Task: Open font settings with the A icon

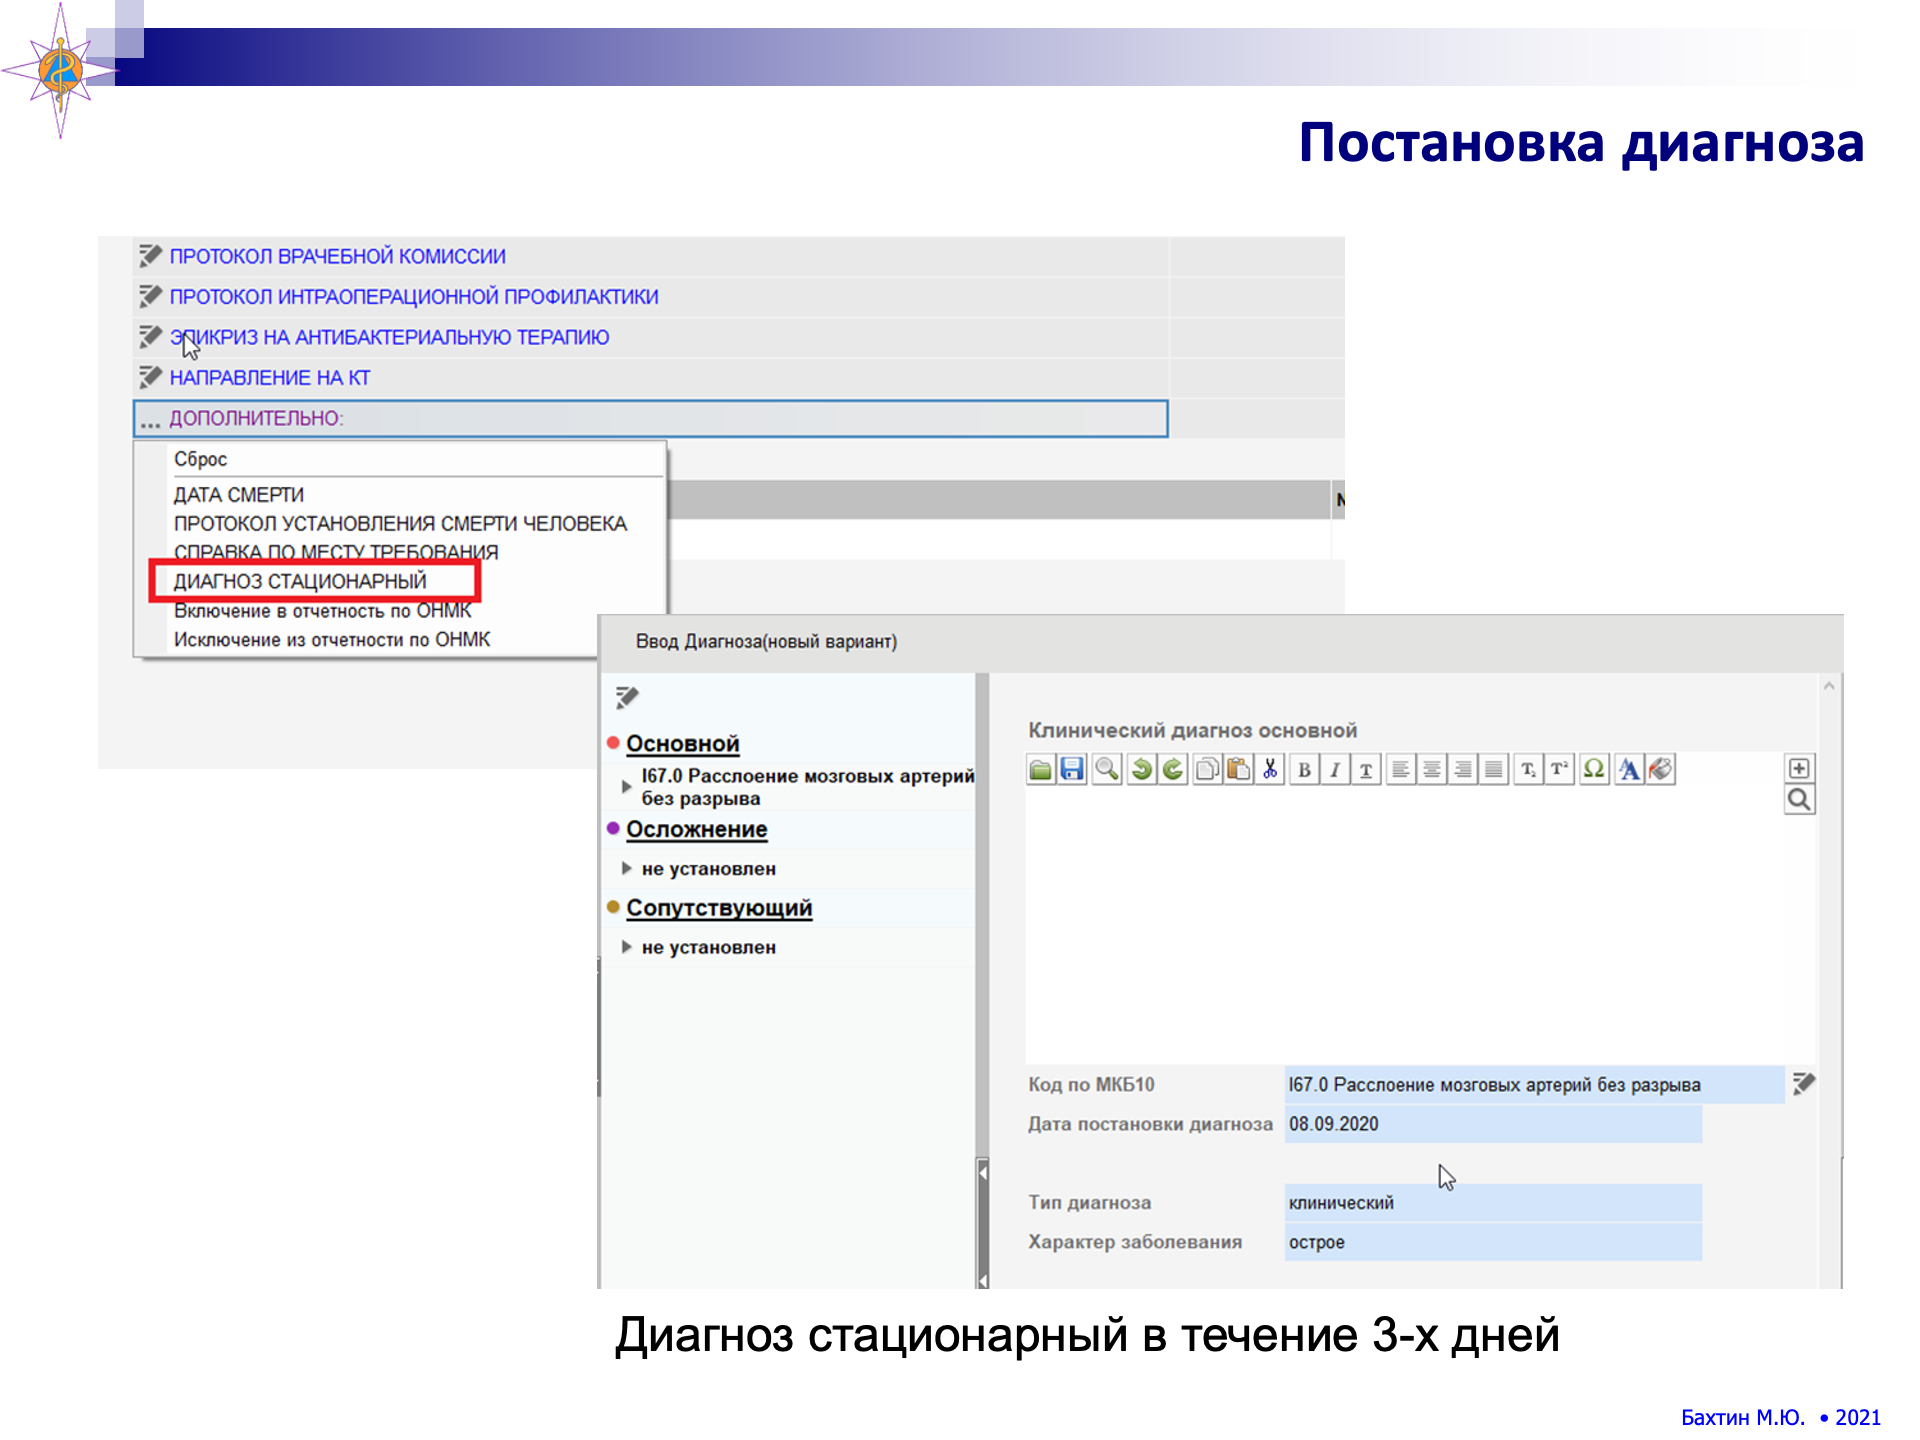Action: (x=1629, y=769)
